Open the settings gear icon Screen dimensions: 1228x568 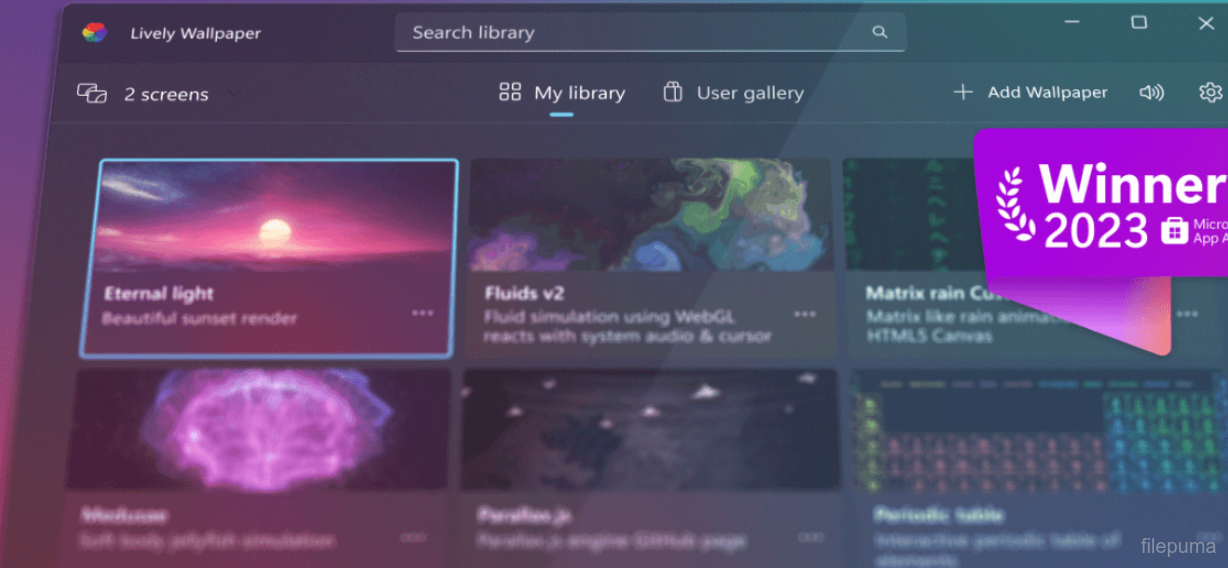point(1210,92)
